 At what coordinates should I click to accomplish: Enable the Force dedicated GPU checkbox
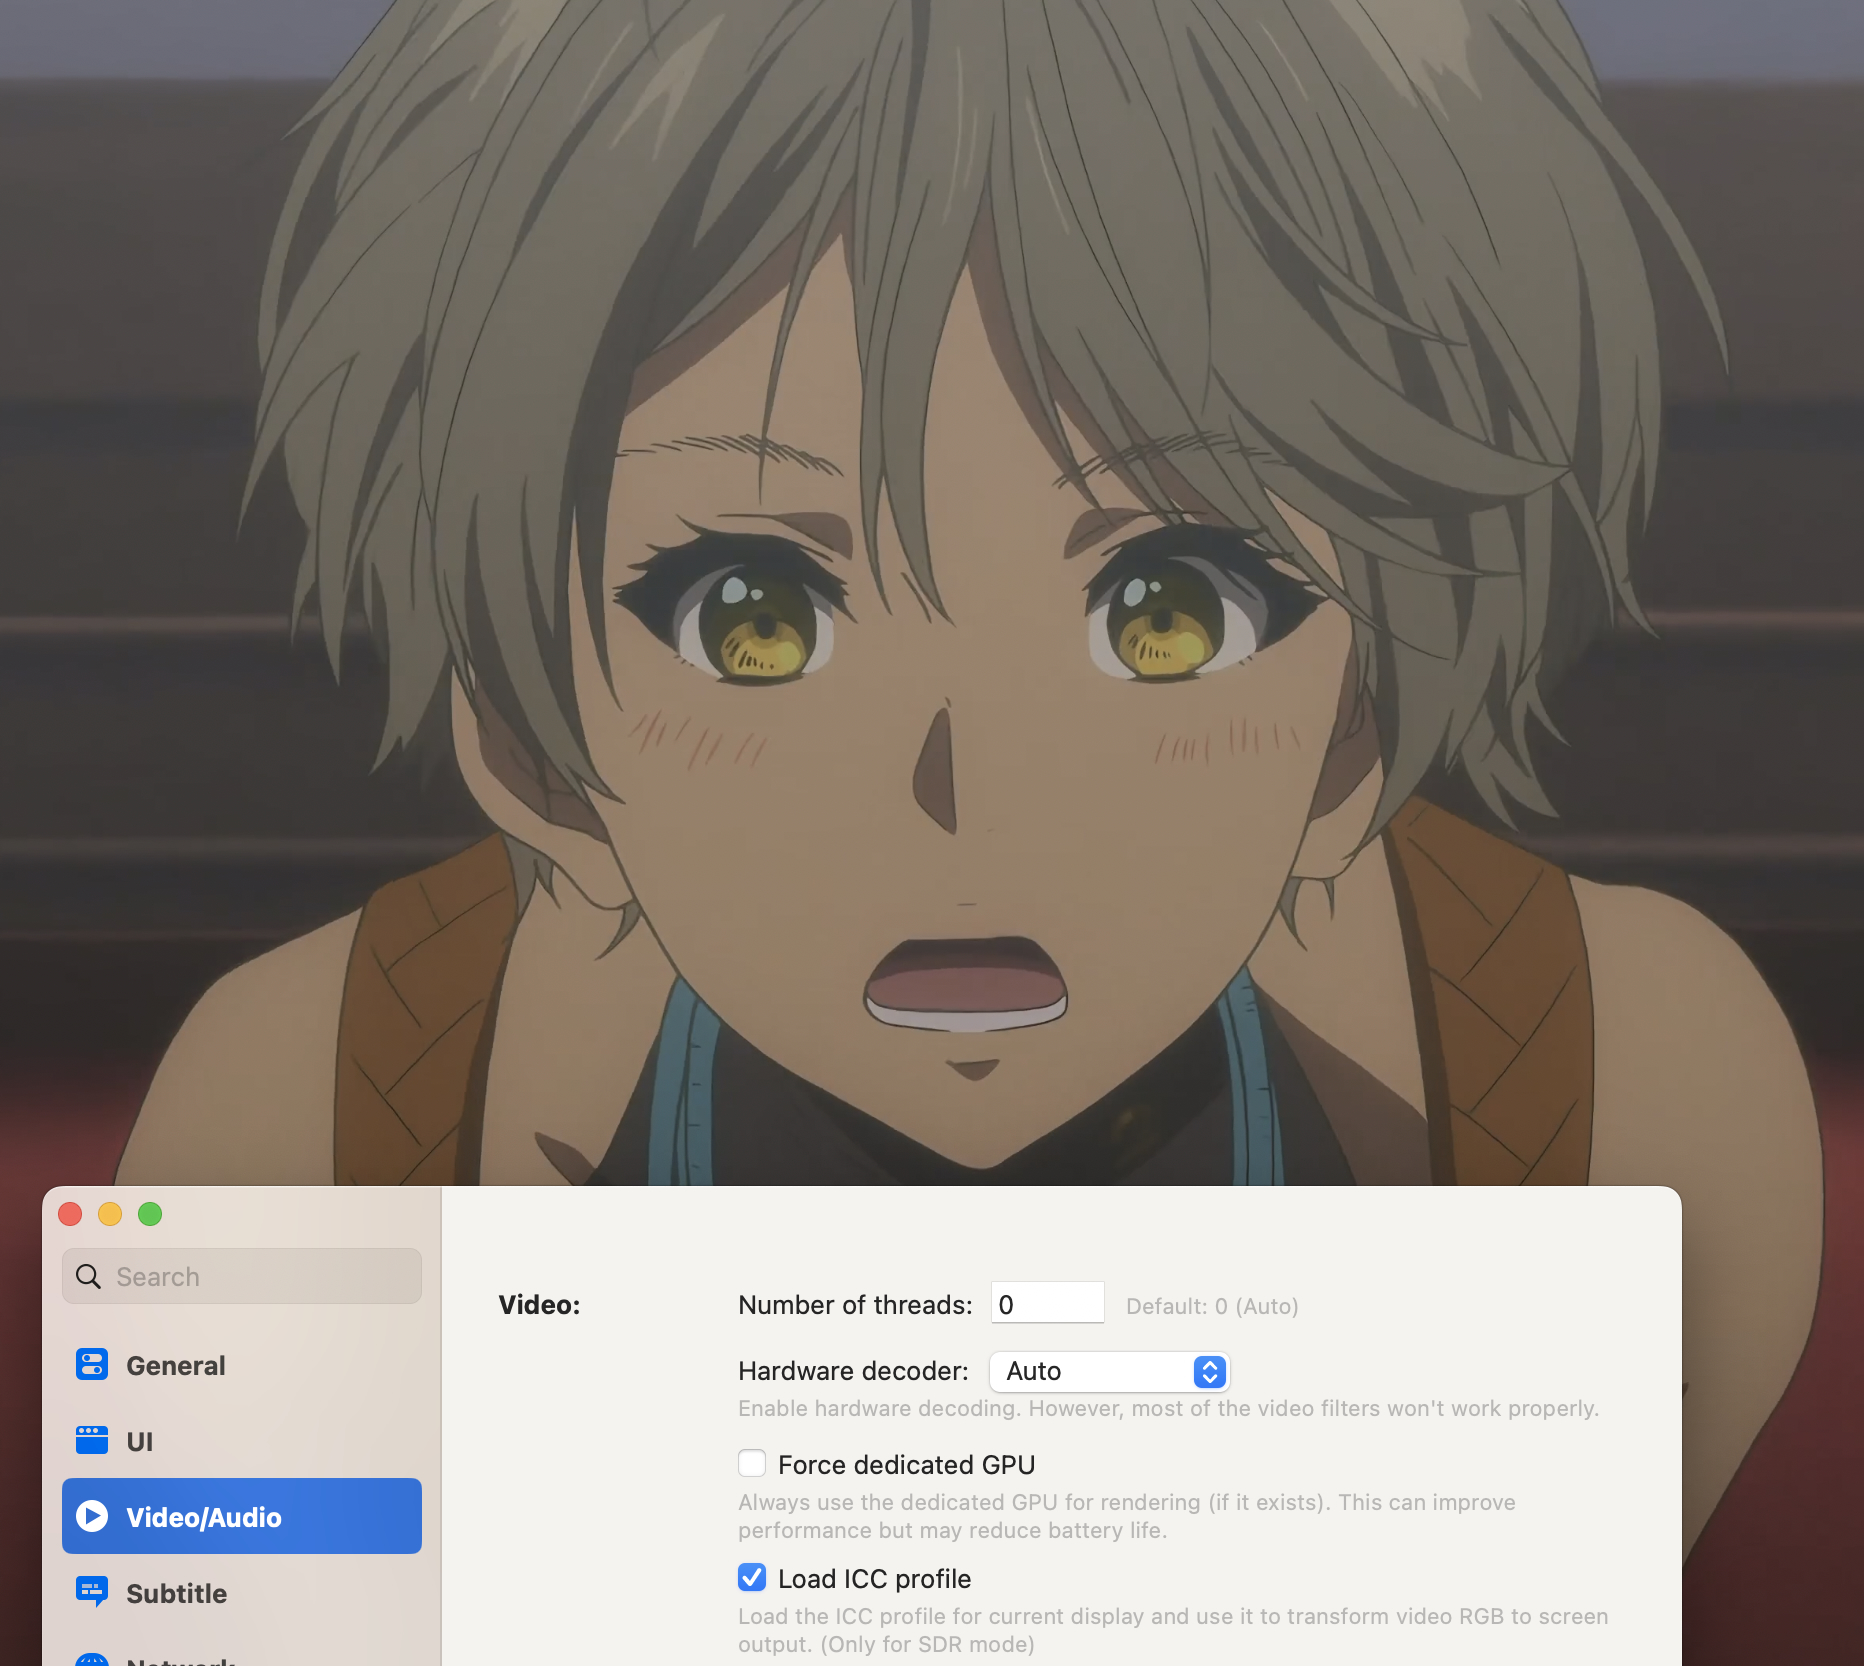[752, 1464]
